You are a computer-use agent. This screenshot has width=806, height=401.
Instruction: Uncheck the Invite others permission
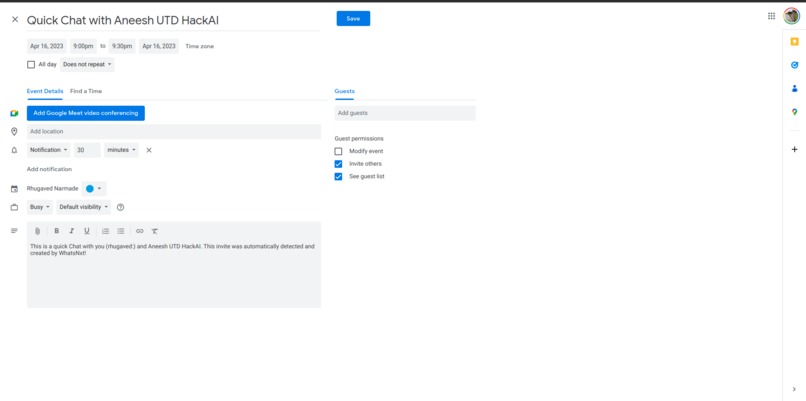click(x=338, y=164)
